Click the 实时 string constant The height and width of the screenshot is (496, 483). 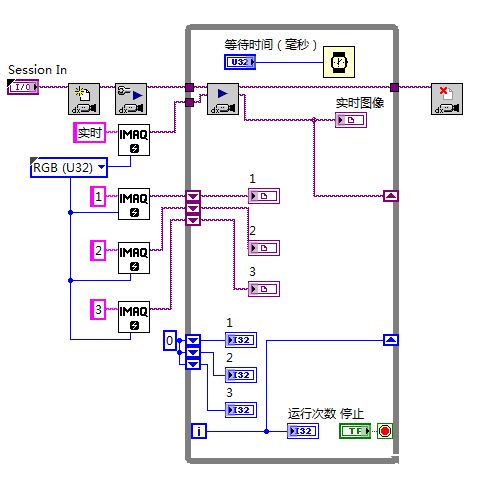[90, 133]
